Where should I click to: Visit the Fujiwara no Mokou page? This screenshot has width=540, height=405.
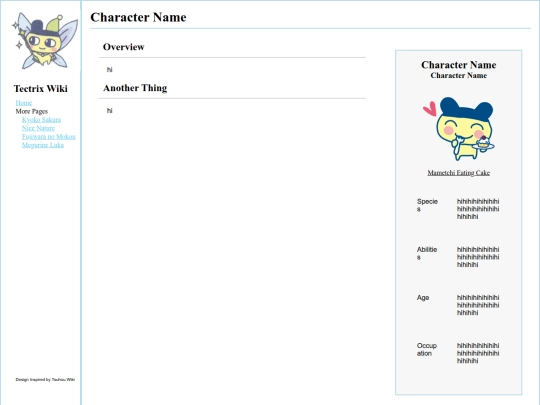pyautogui.click(x=49, y=136)
